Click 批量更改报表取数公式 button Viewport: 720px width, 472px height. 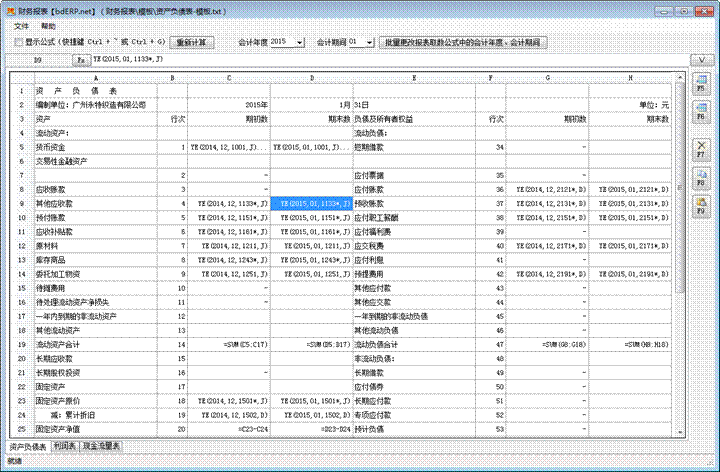coord(463,42)
